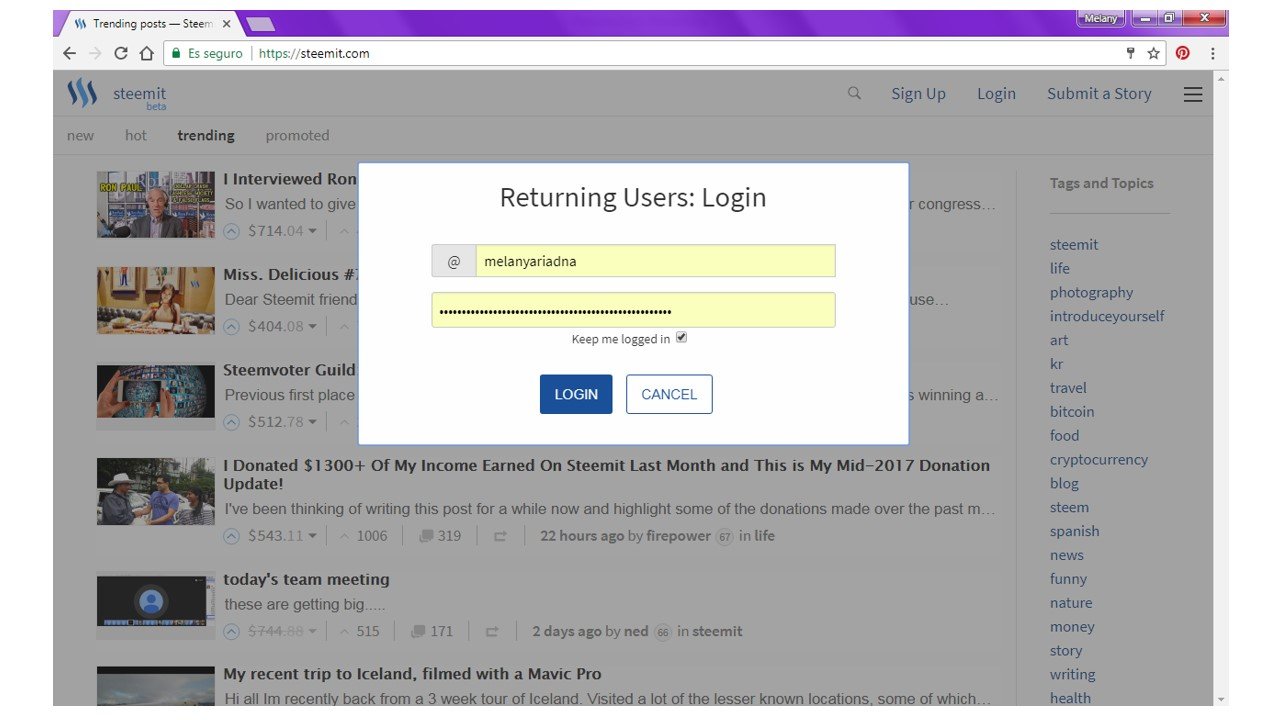This screenshot has width=1280, height=720.
Task: Open the promoted posts tab
Action: click(x=297, y=135)
